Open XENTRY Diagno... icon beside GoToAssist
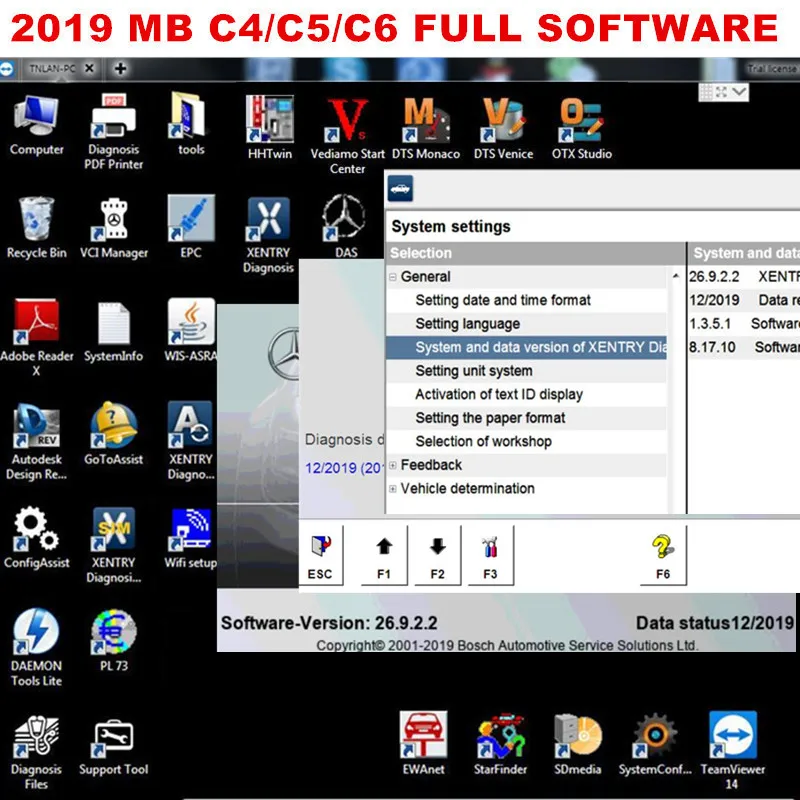 pyautogui.click(x=191, y=426)
